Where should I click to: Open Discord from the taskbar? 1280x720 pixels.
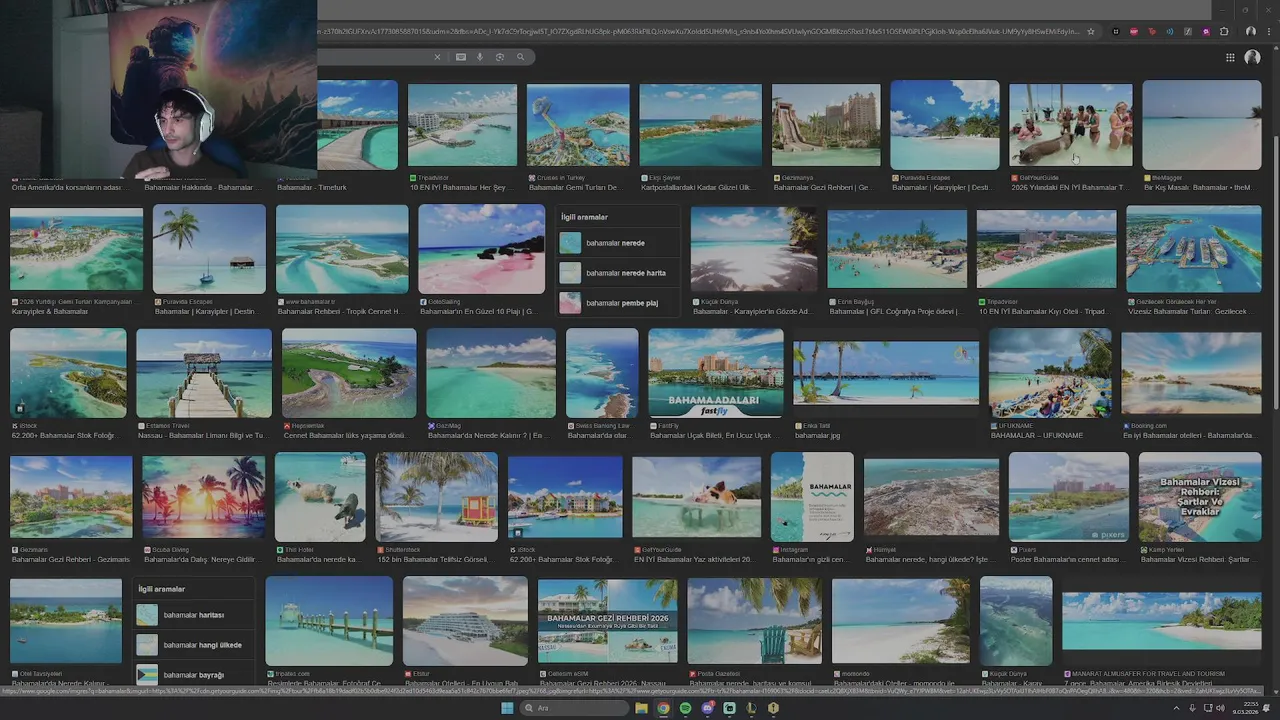pos(707,708)
